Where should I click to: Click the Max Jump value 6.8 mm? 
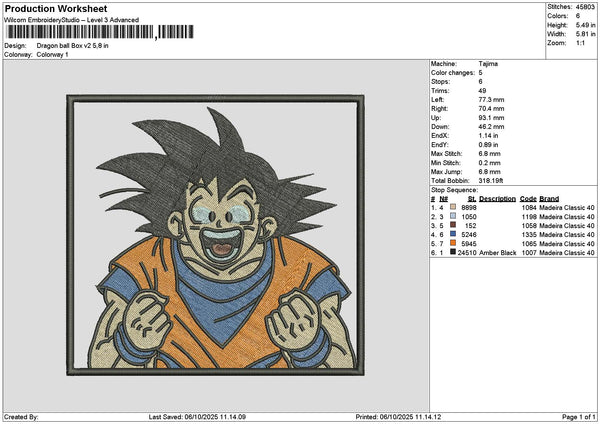coord(489,172)
